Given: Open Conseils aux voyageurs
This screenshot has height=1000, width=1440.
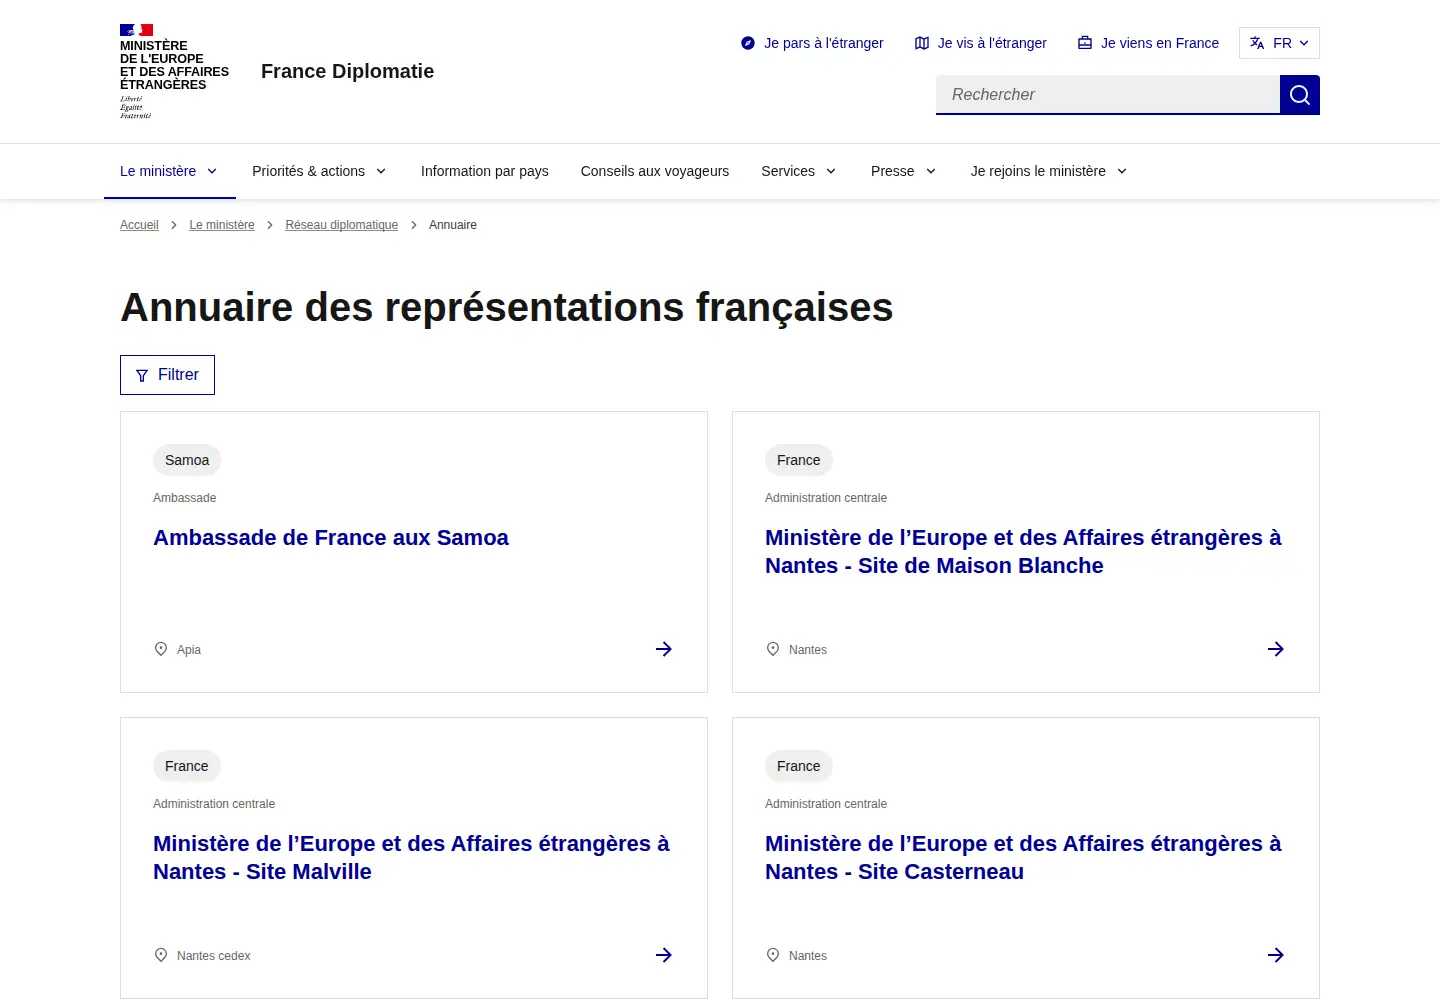Looking at the screenshot, I should pos(655,171).
